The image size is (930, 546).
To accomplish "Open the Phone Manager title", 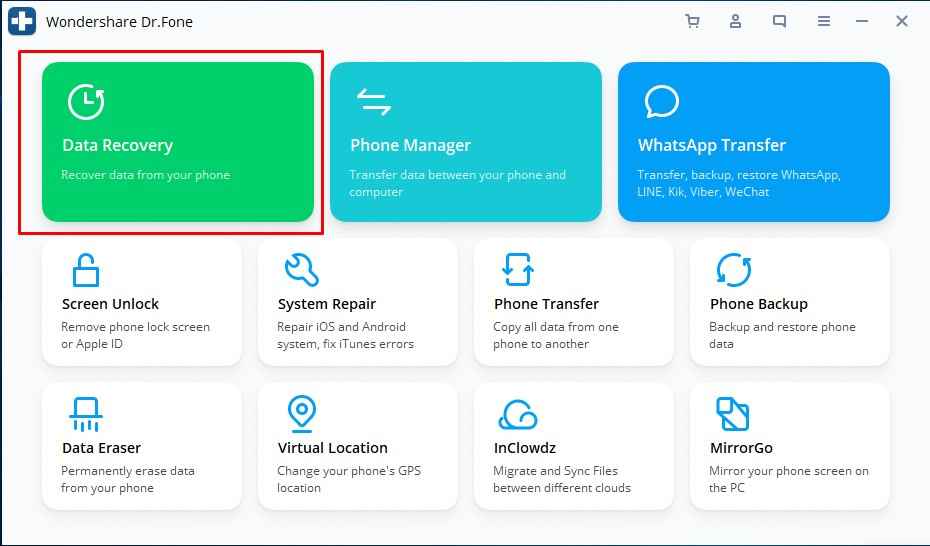I will pyautogui.click(x=410, y=145).
